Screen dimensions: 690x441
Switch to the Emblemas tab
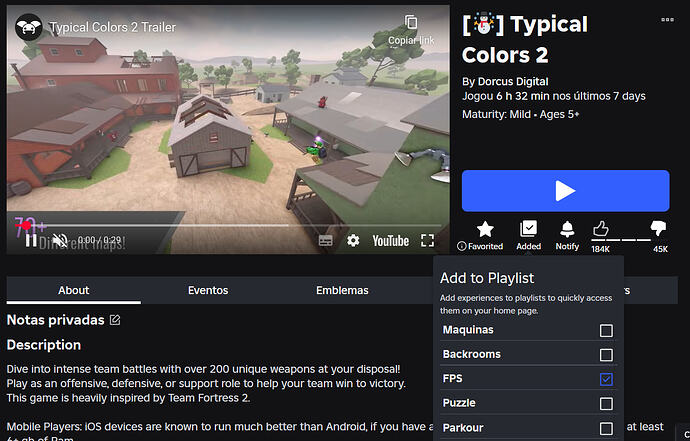[342, 290]
